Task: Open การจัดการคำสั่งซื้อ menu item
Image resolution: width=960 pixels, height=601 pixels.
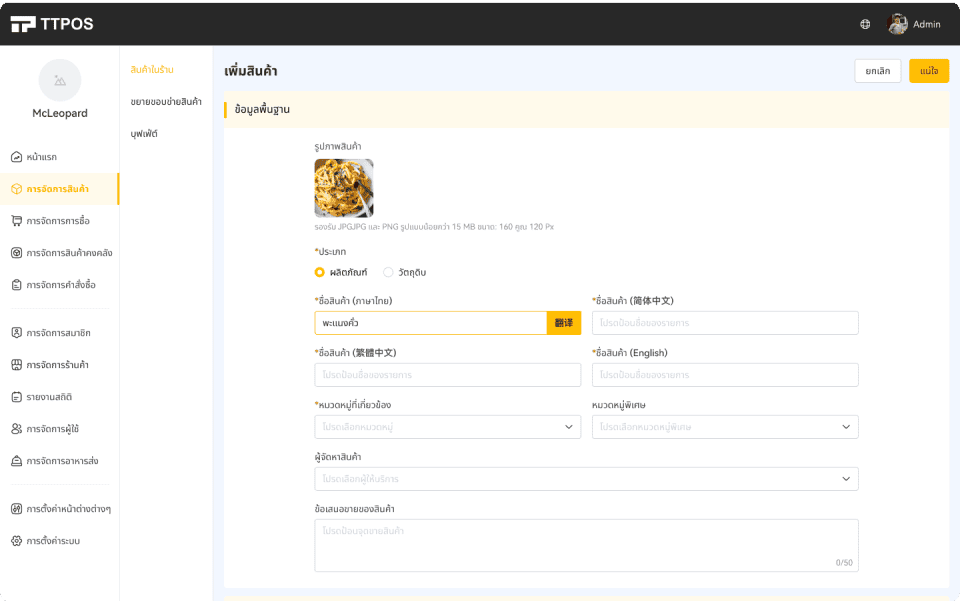Action: click(x=59, y=285)
